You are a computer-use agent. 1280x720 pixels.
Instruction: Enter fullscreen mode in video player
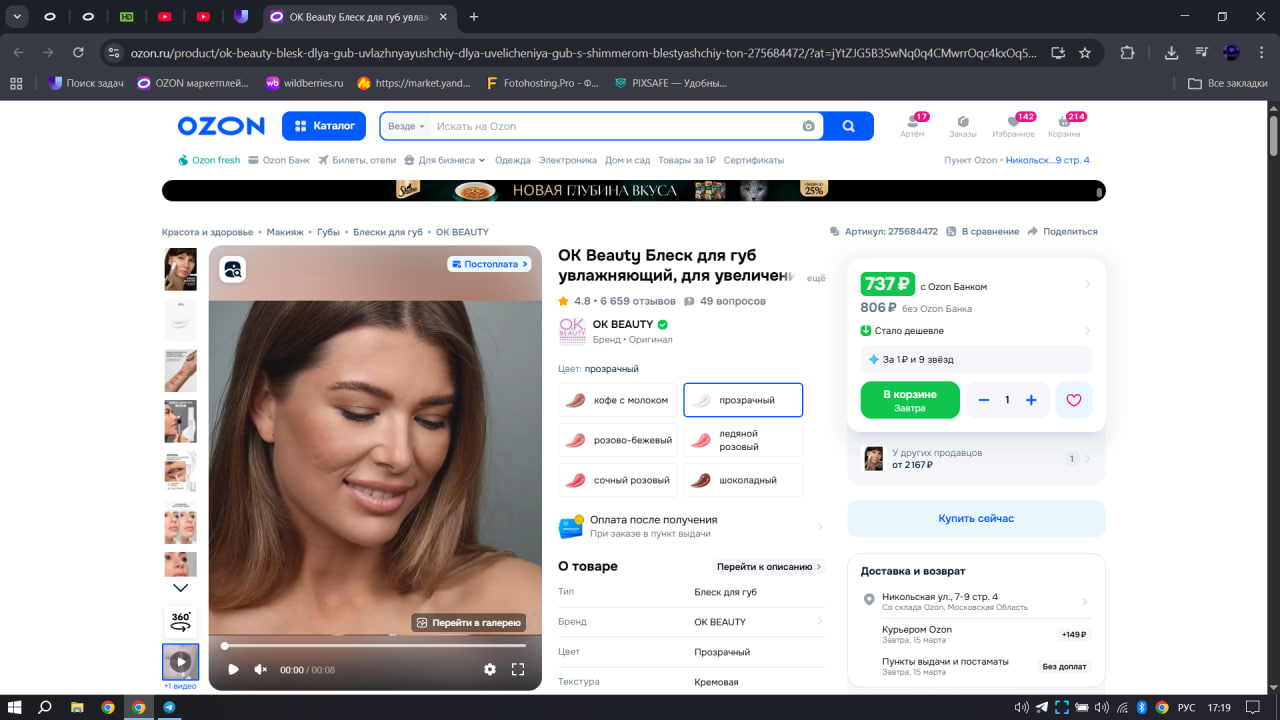(x=518, y=669)
